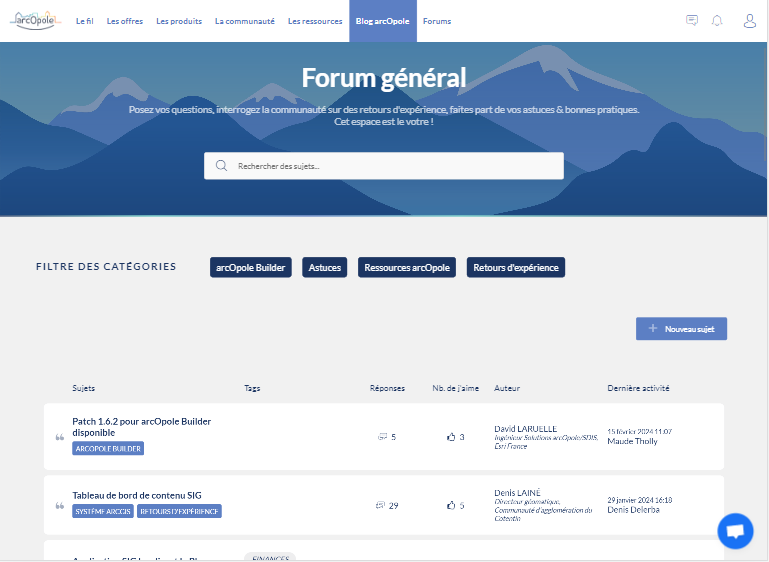
Task: Click the magnifier icon in search bar
Action: coord(221,166)
